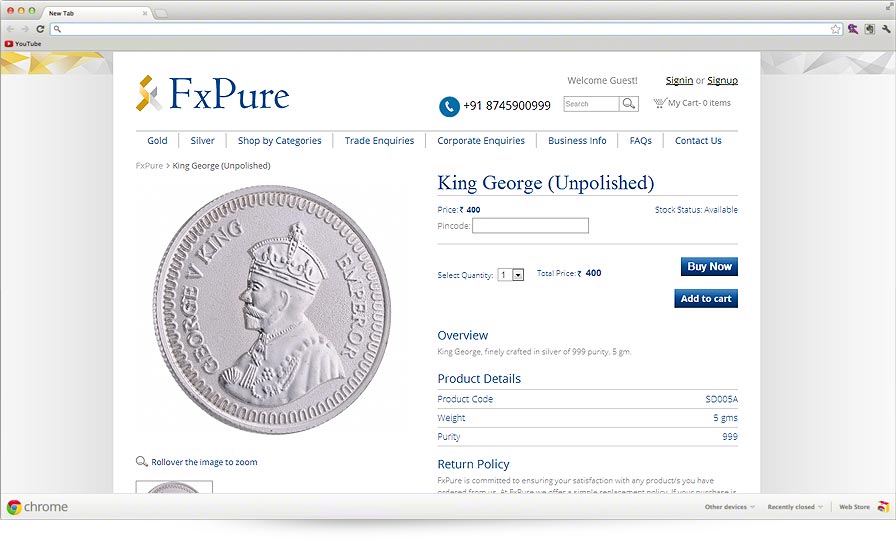
Task: Click the browser reload icon
Action: [40, 29]
